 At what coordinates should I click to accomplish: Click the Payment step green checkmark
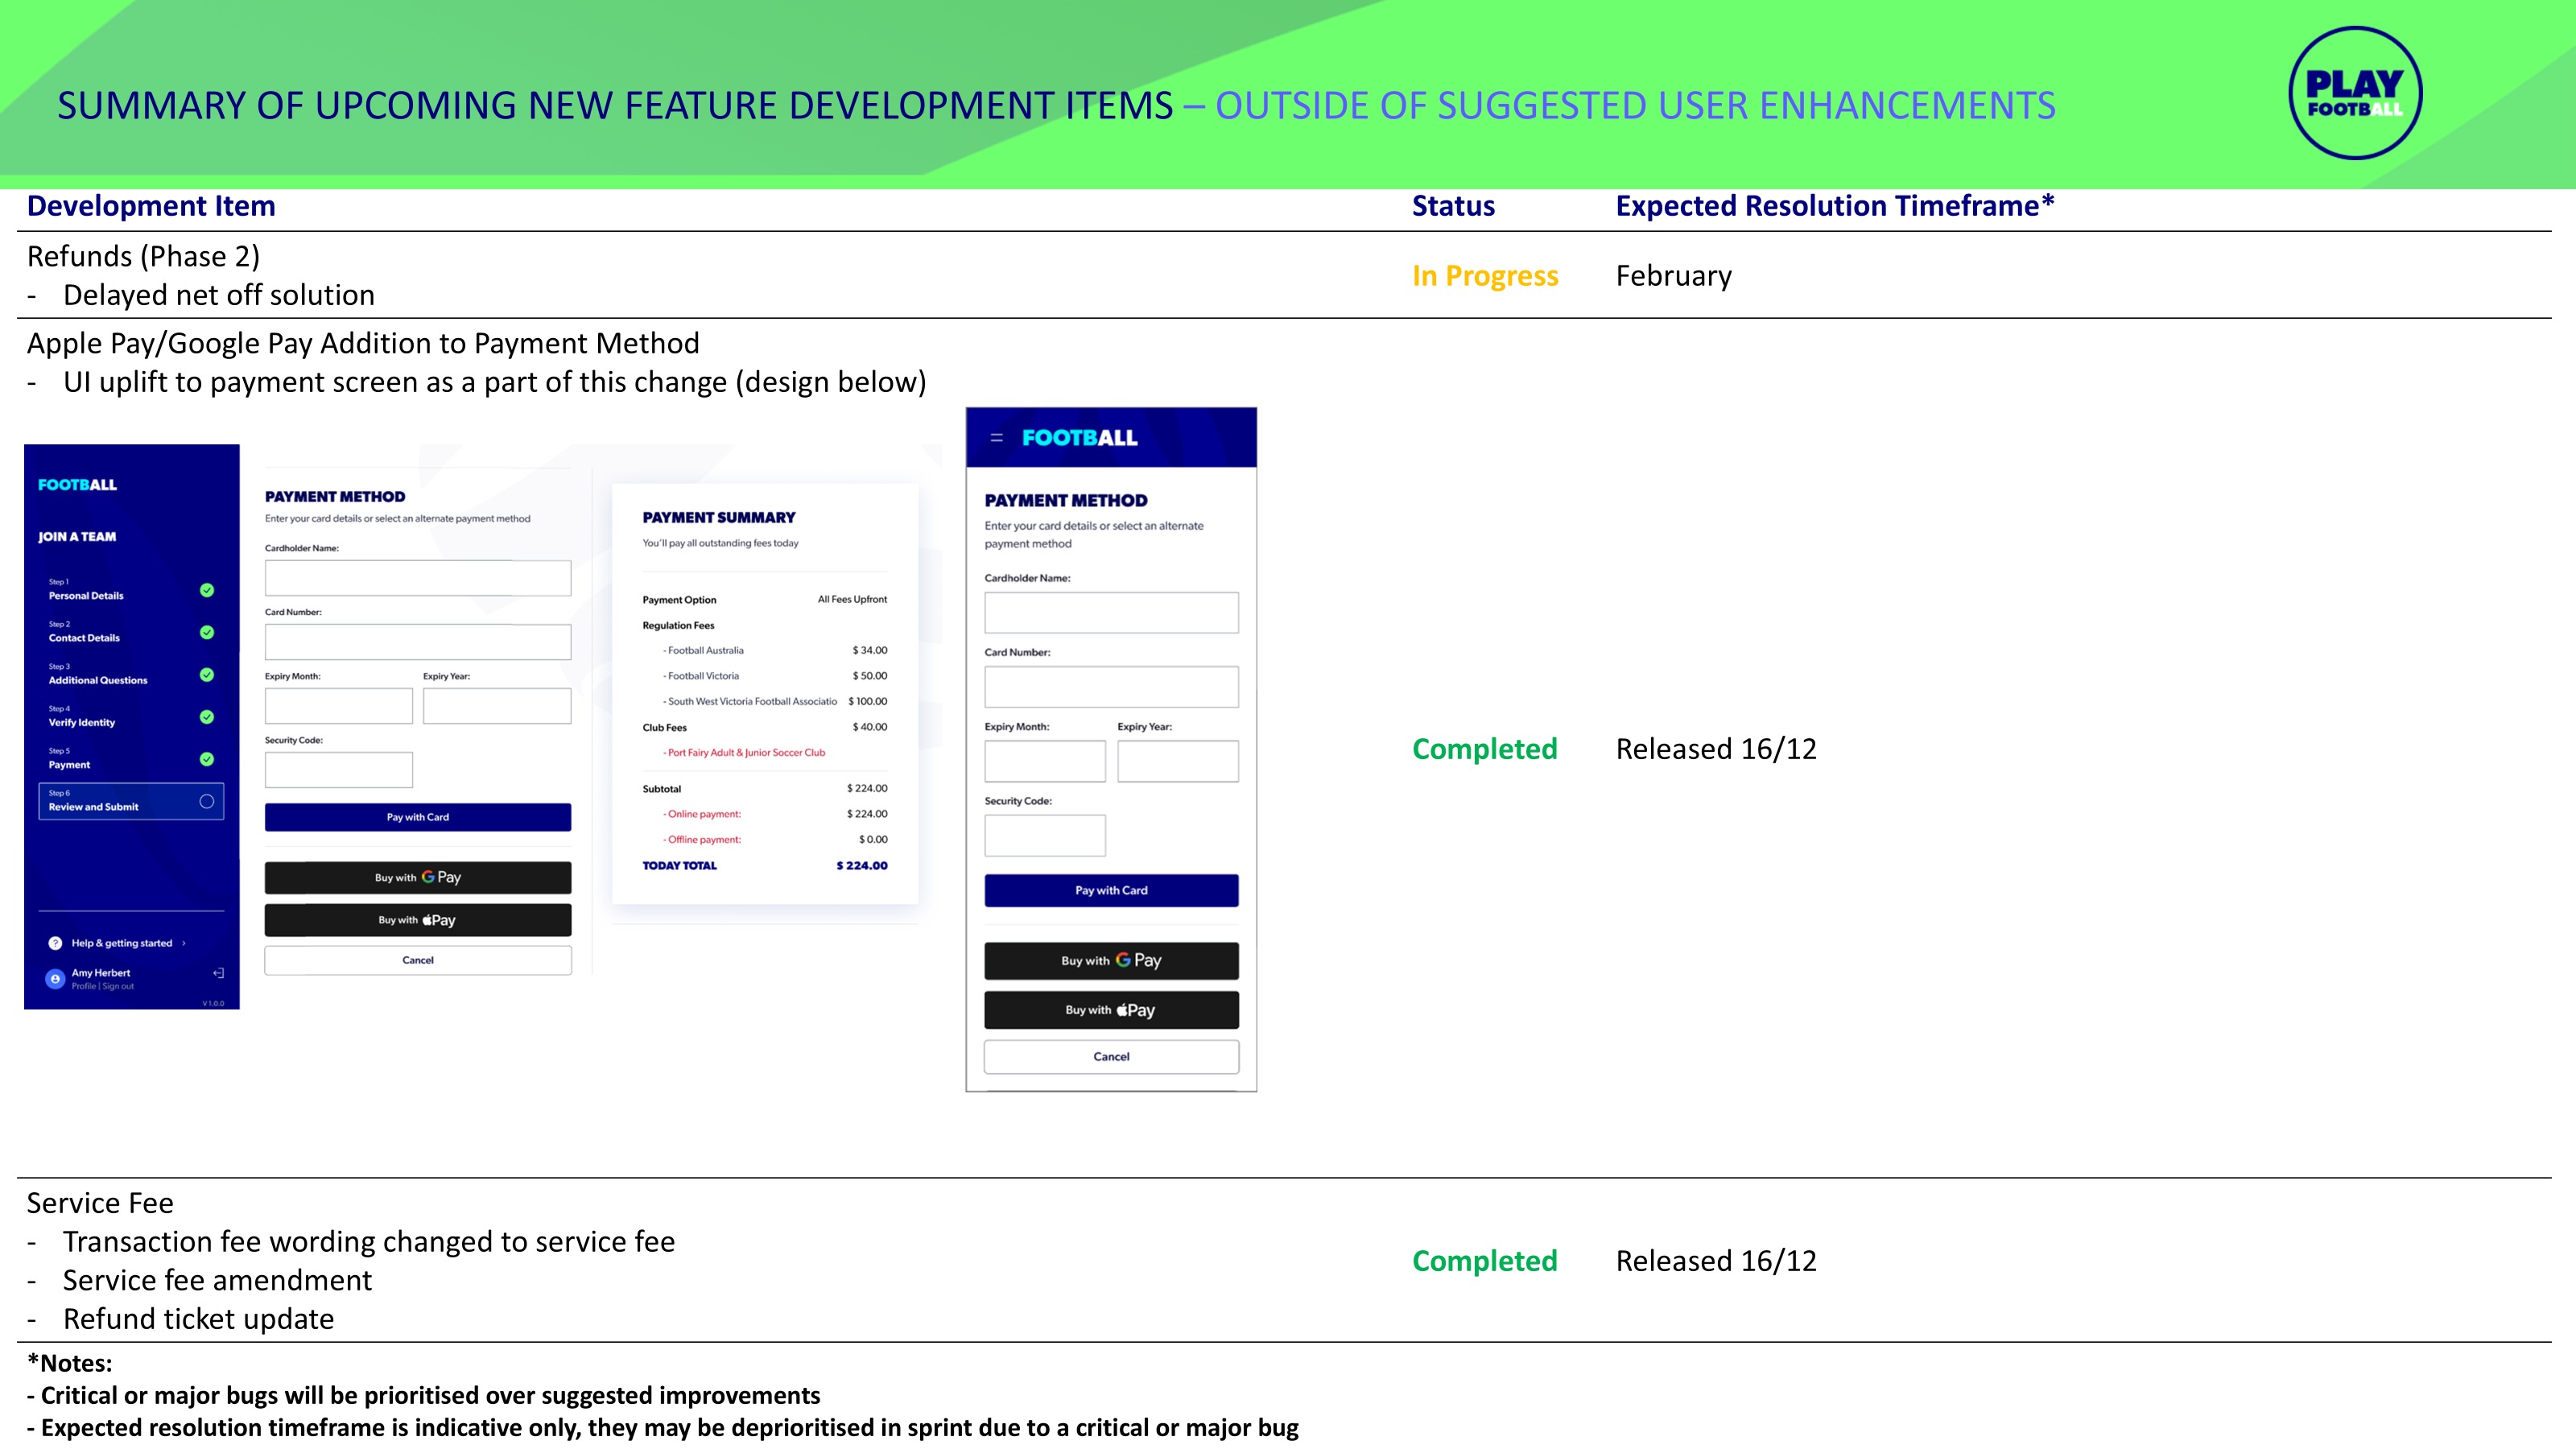click(x=207, y=759)
